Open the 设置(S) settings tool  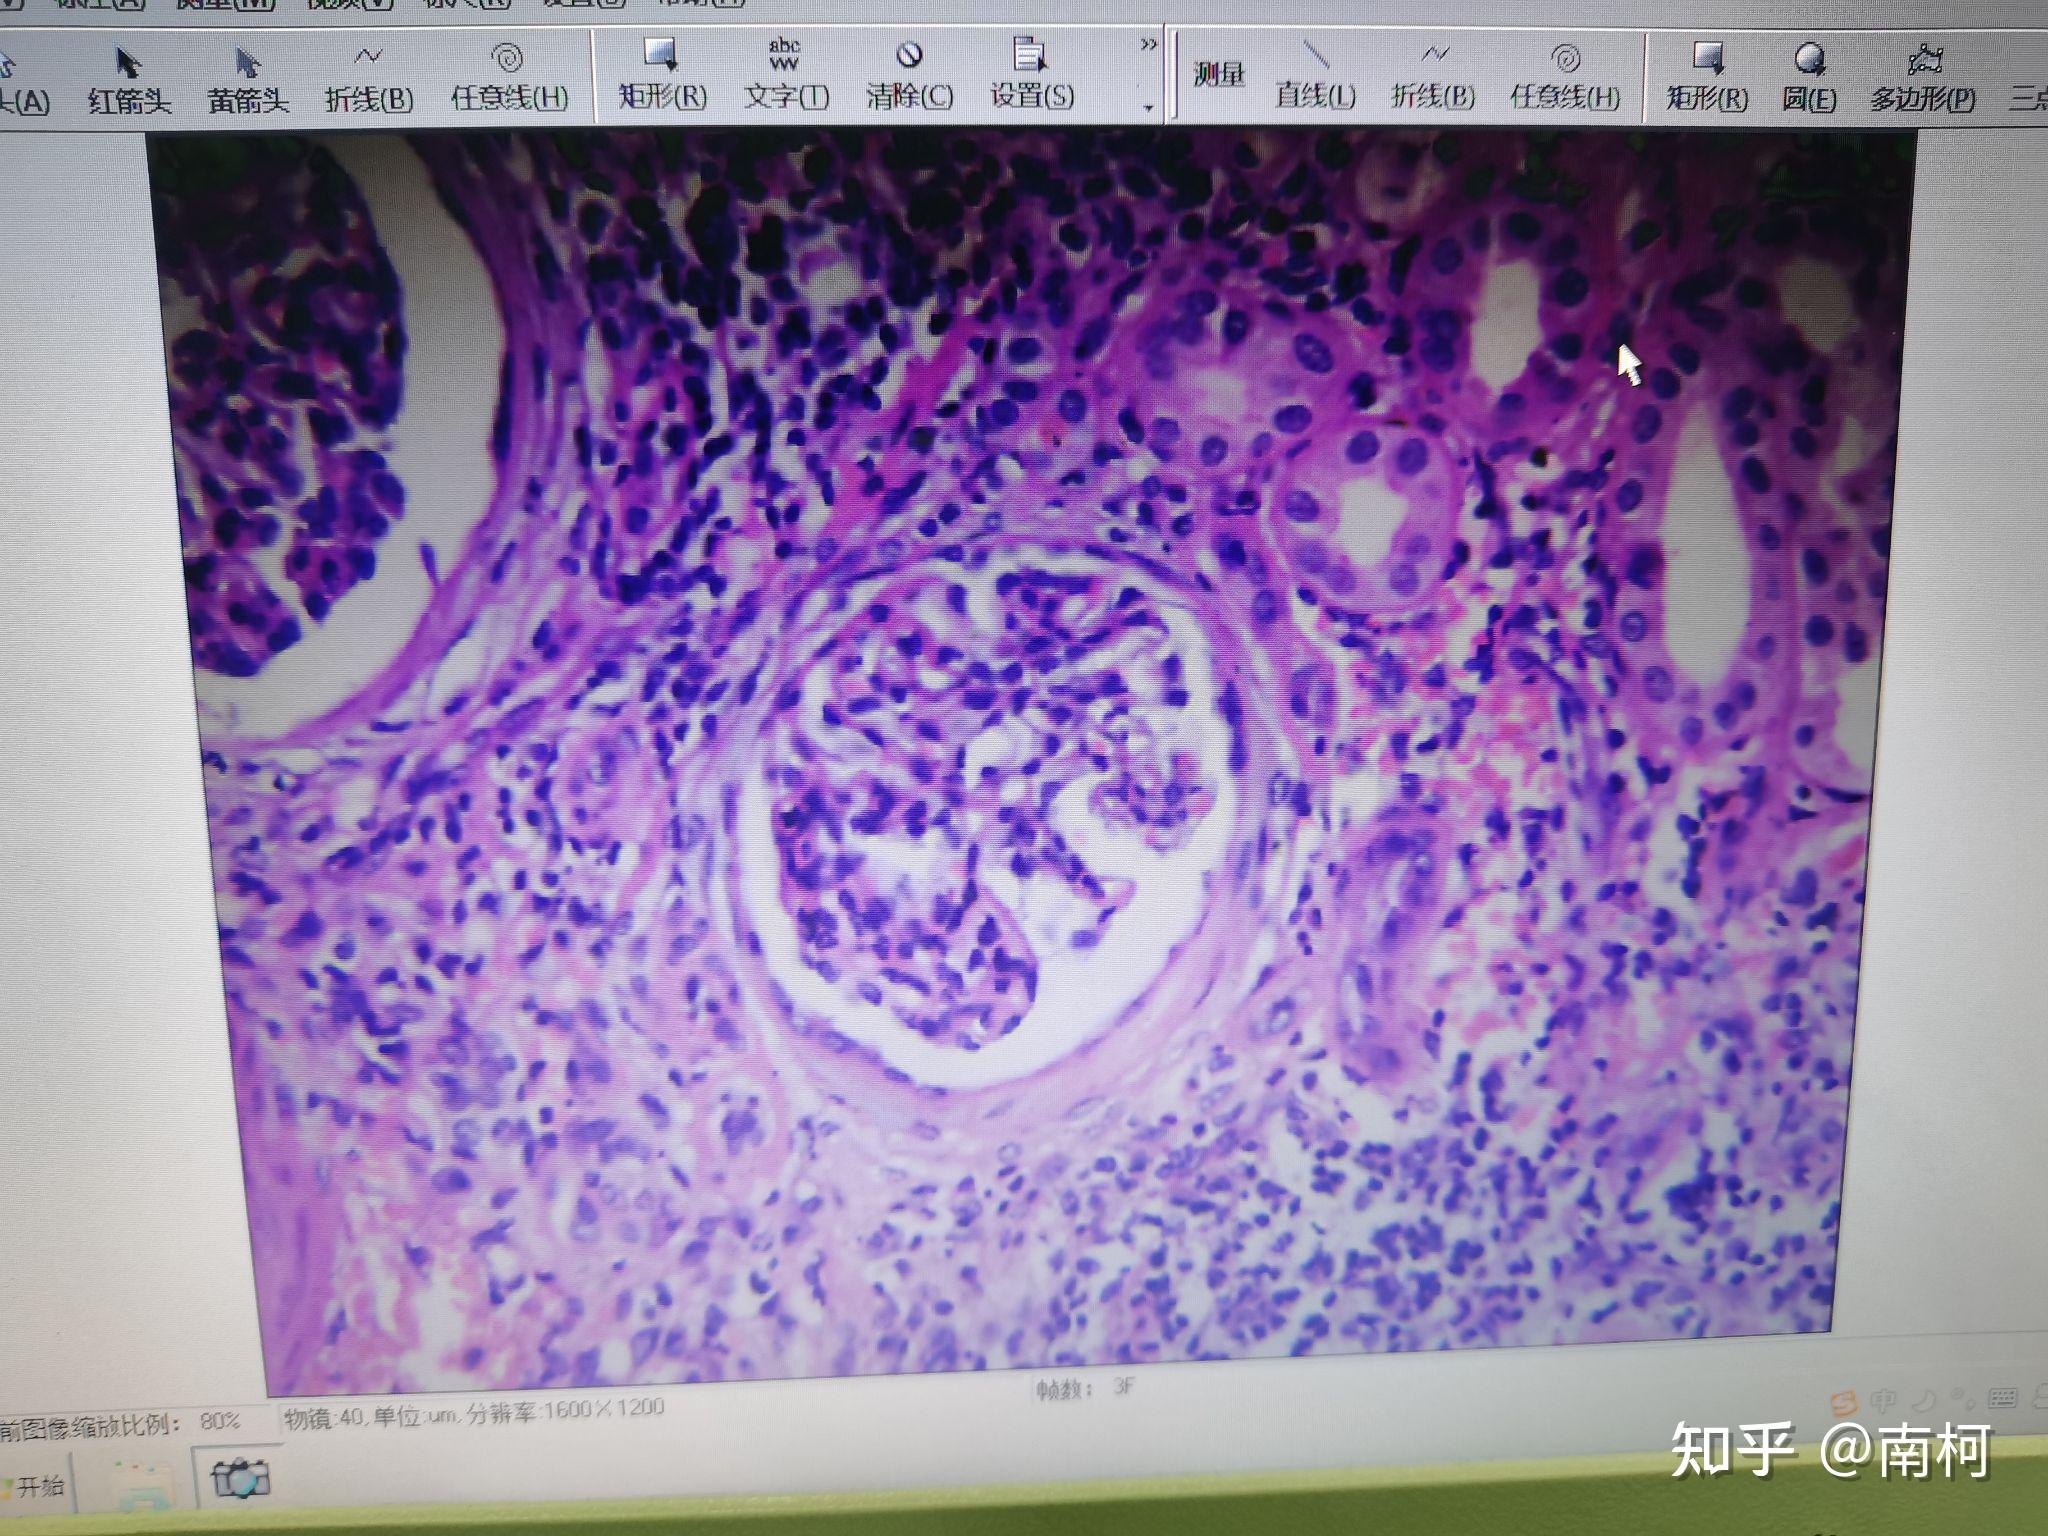coord(1031,74)
